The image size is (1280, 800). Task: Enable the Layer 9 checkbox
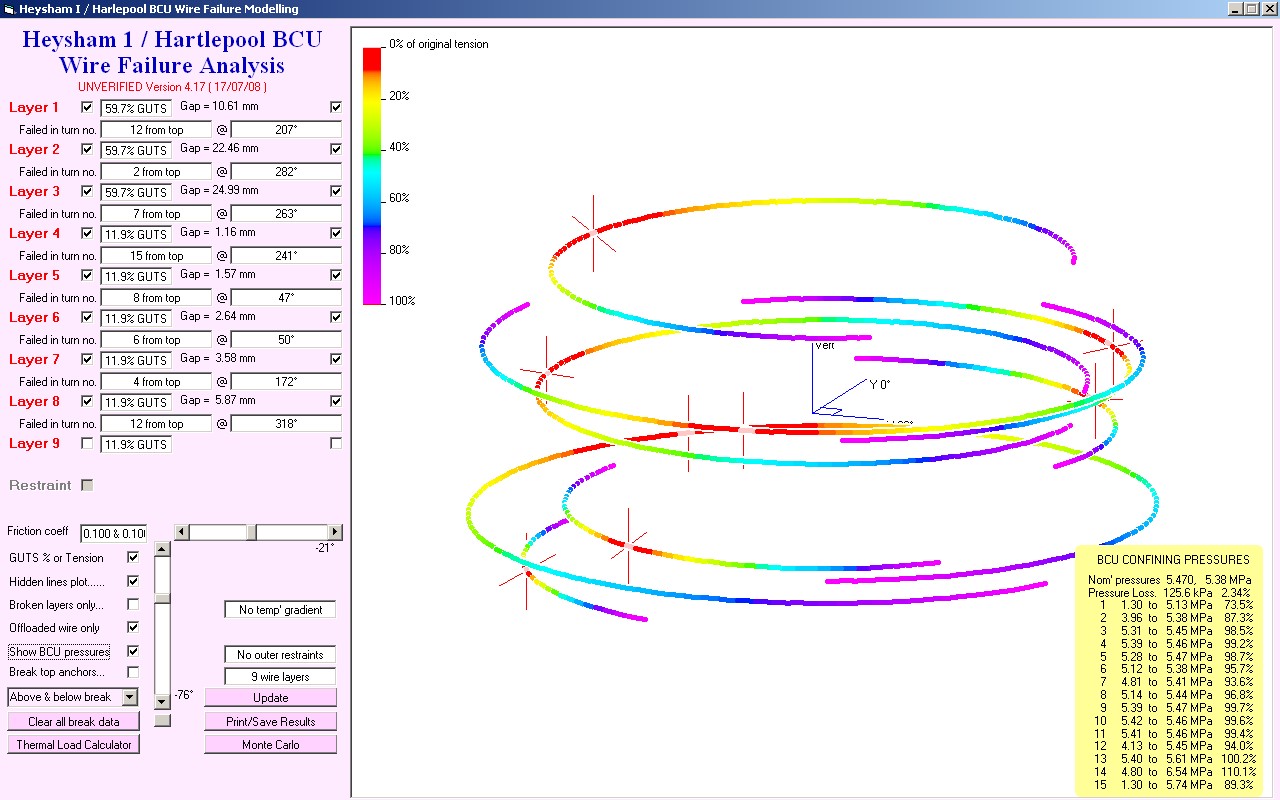(x=87, y=443)
